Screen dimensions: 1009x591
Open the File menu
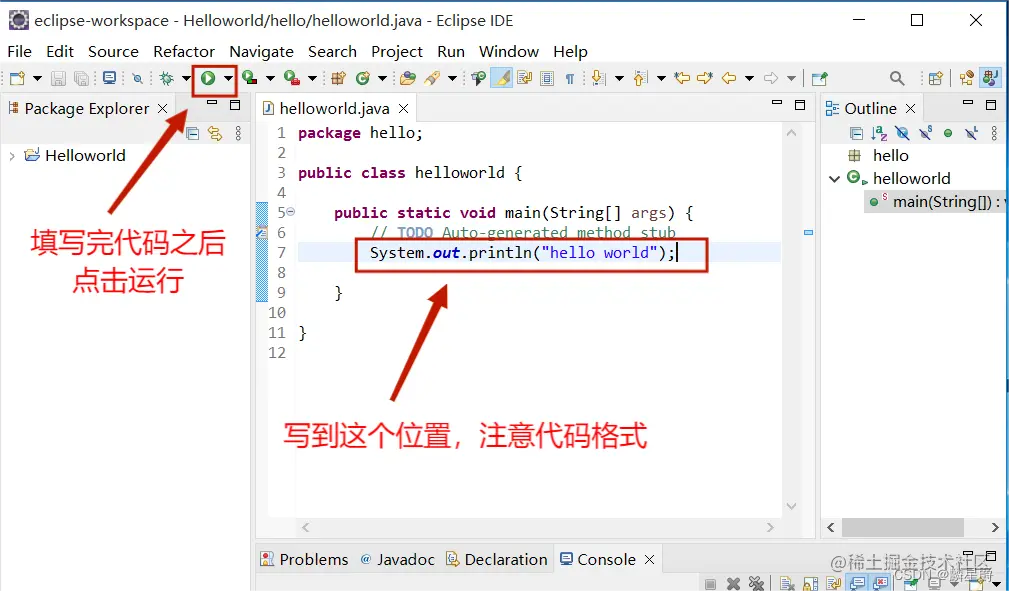point(19,52)
